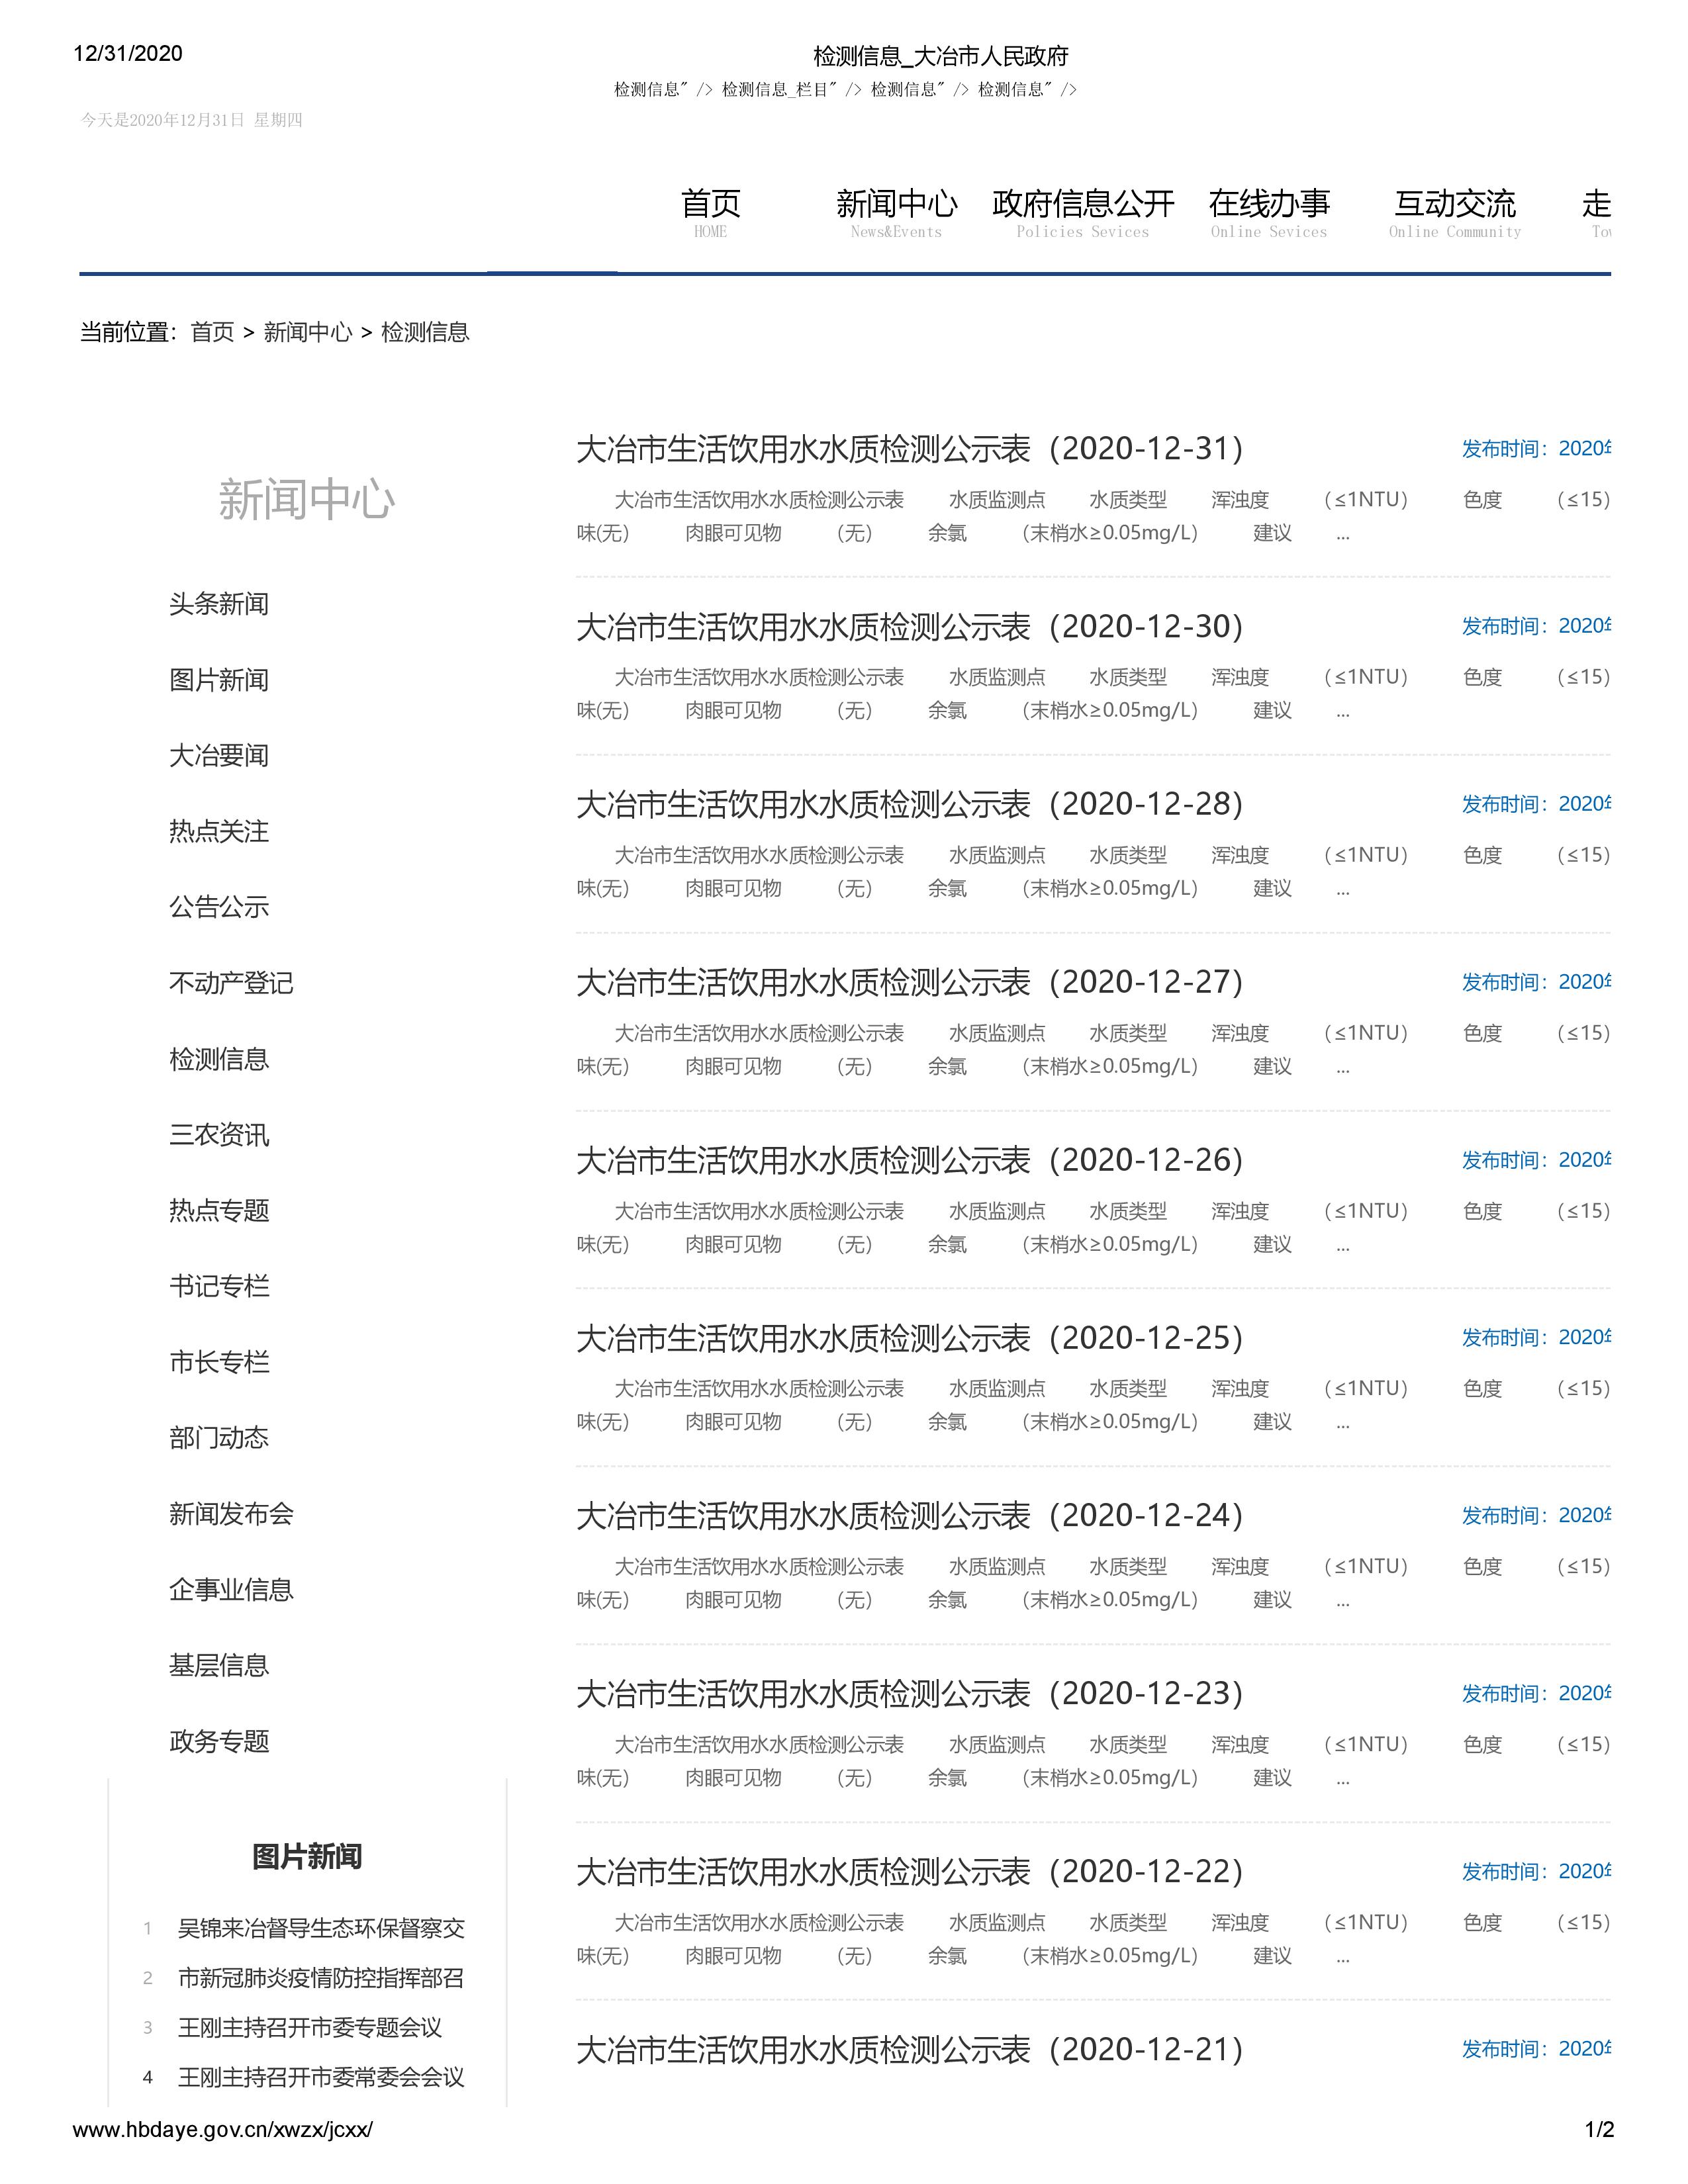This screenshot has width=1688, height=2184.
Task: Open water quality report dated 2020-12-24
Action: tap(909, 1516)
